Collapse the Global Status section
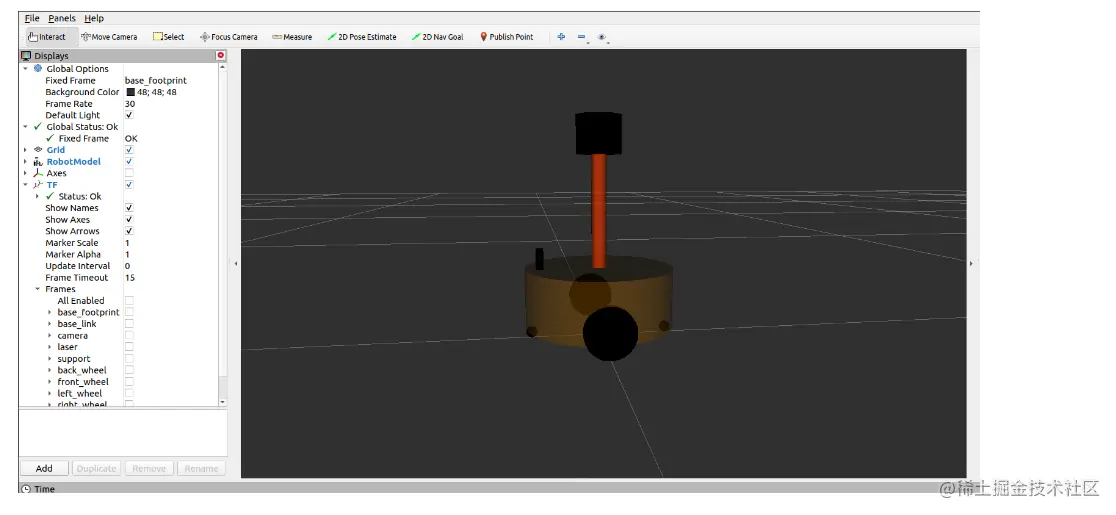The width and height of the screenshot is (1116, 515). [x=26, y=127]
